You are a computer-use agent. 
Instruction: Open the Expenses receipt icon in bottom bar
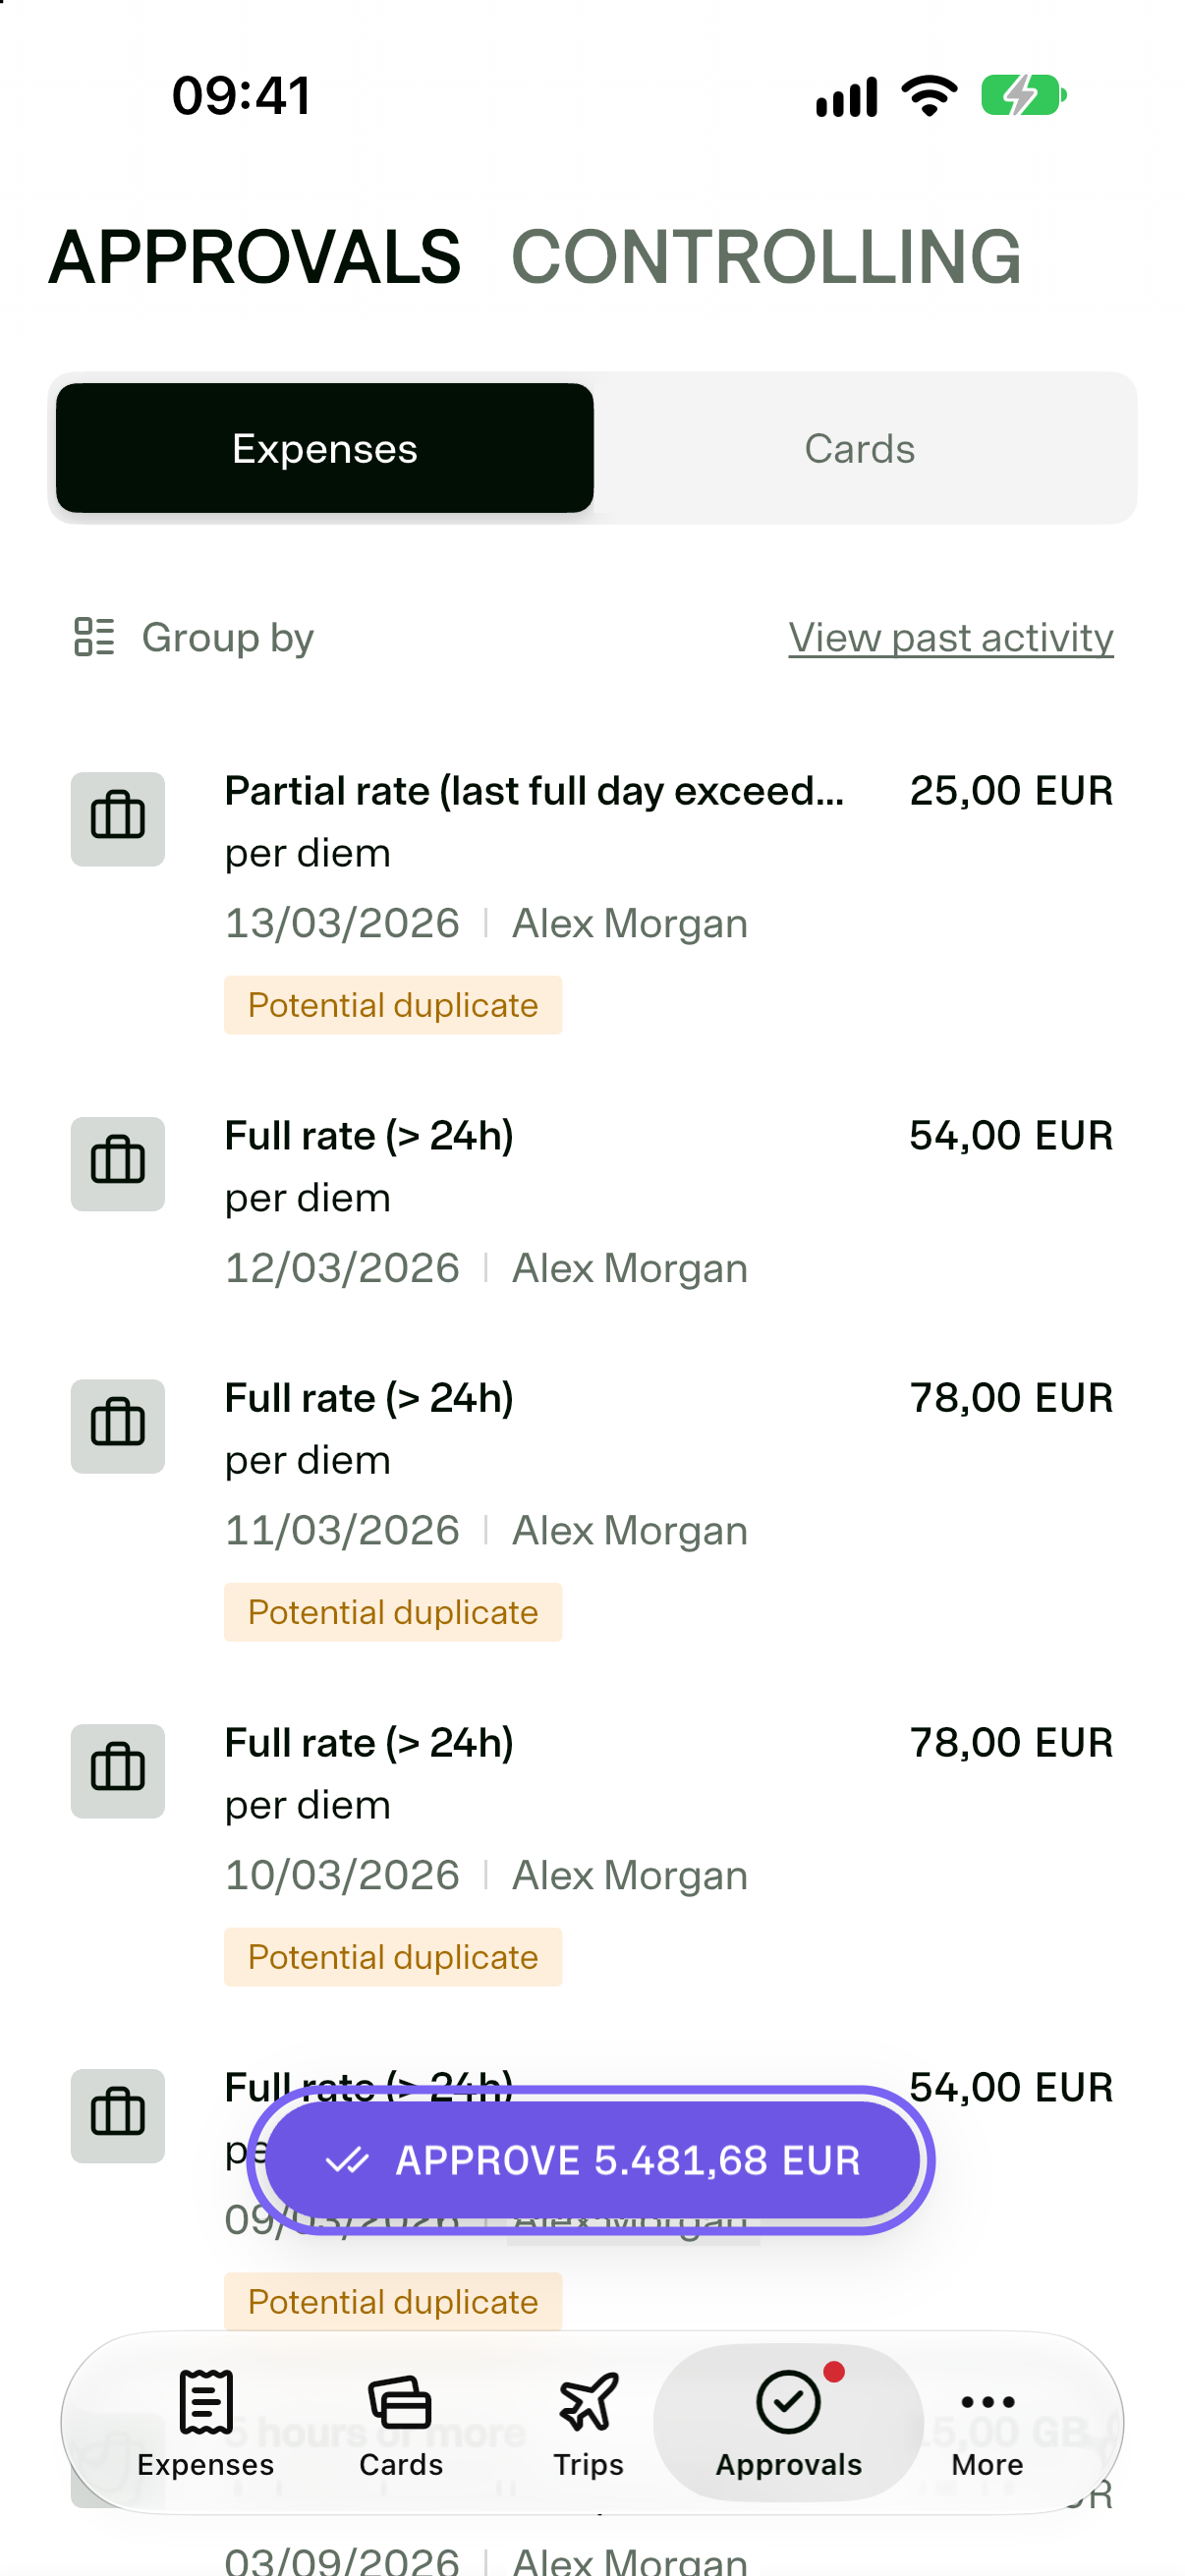click(206, 2401)
